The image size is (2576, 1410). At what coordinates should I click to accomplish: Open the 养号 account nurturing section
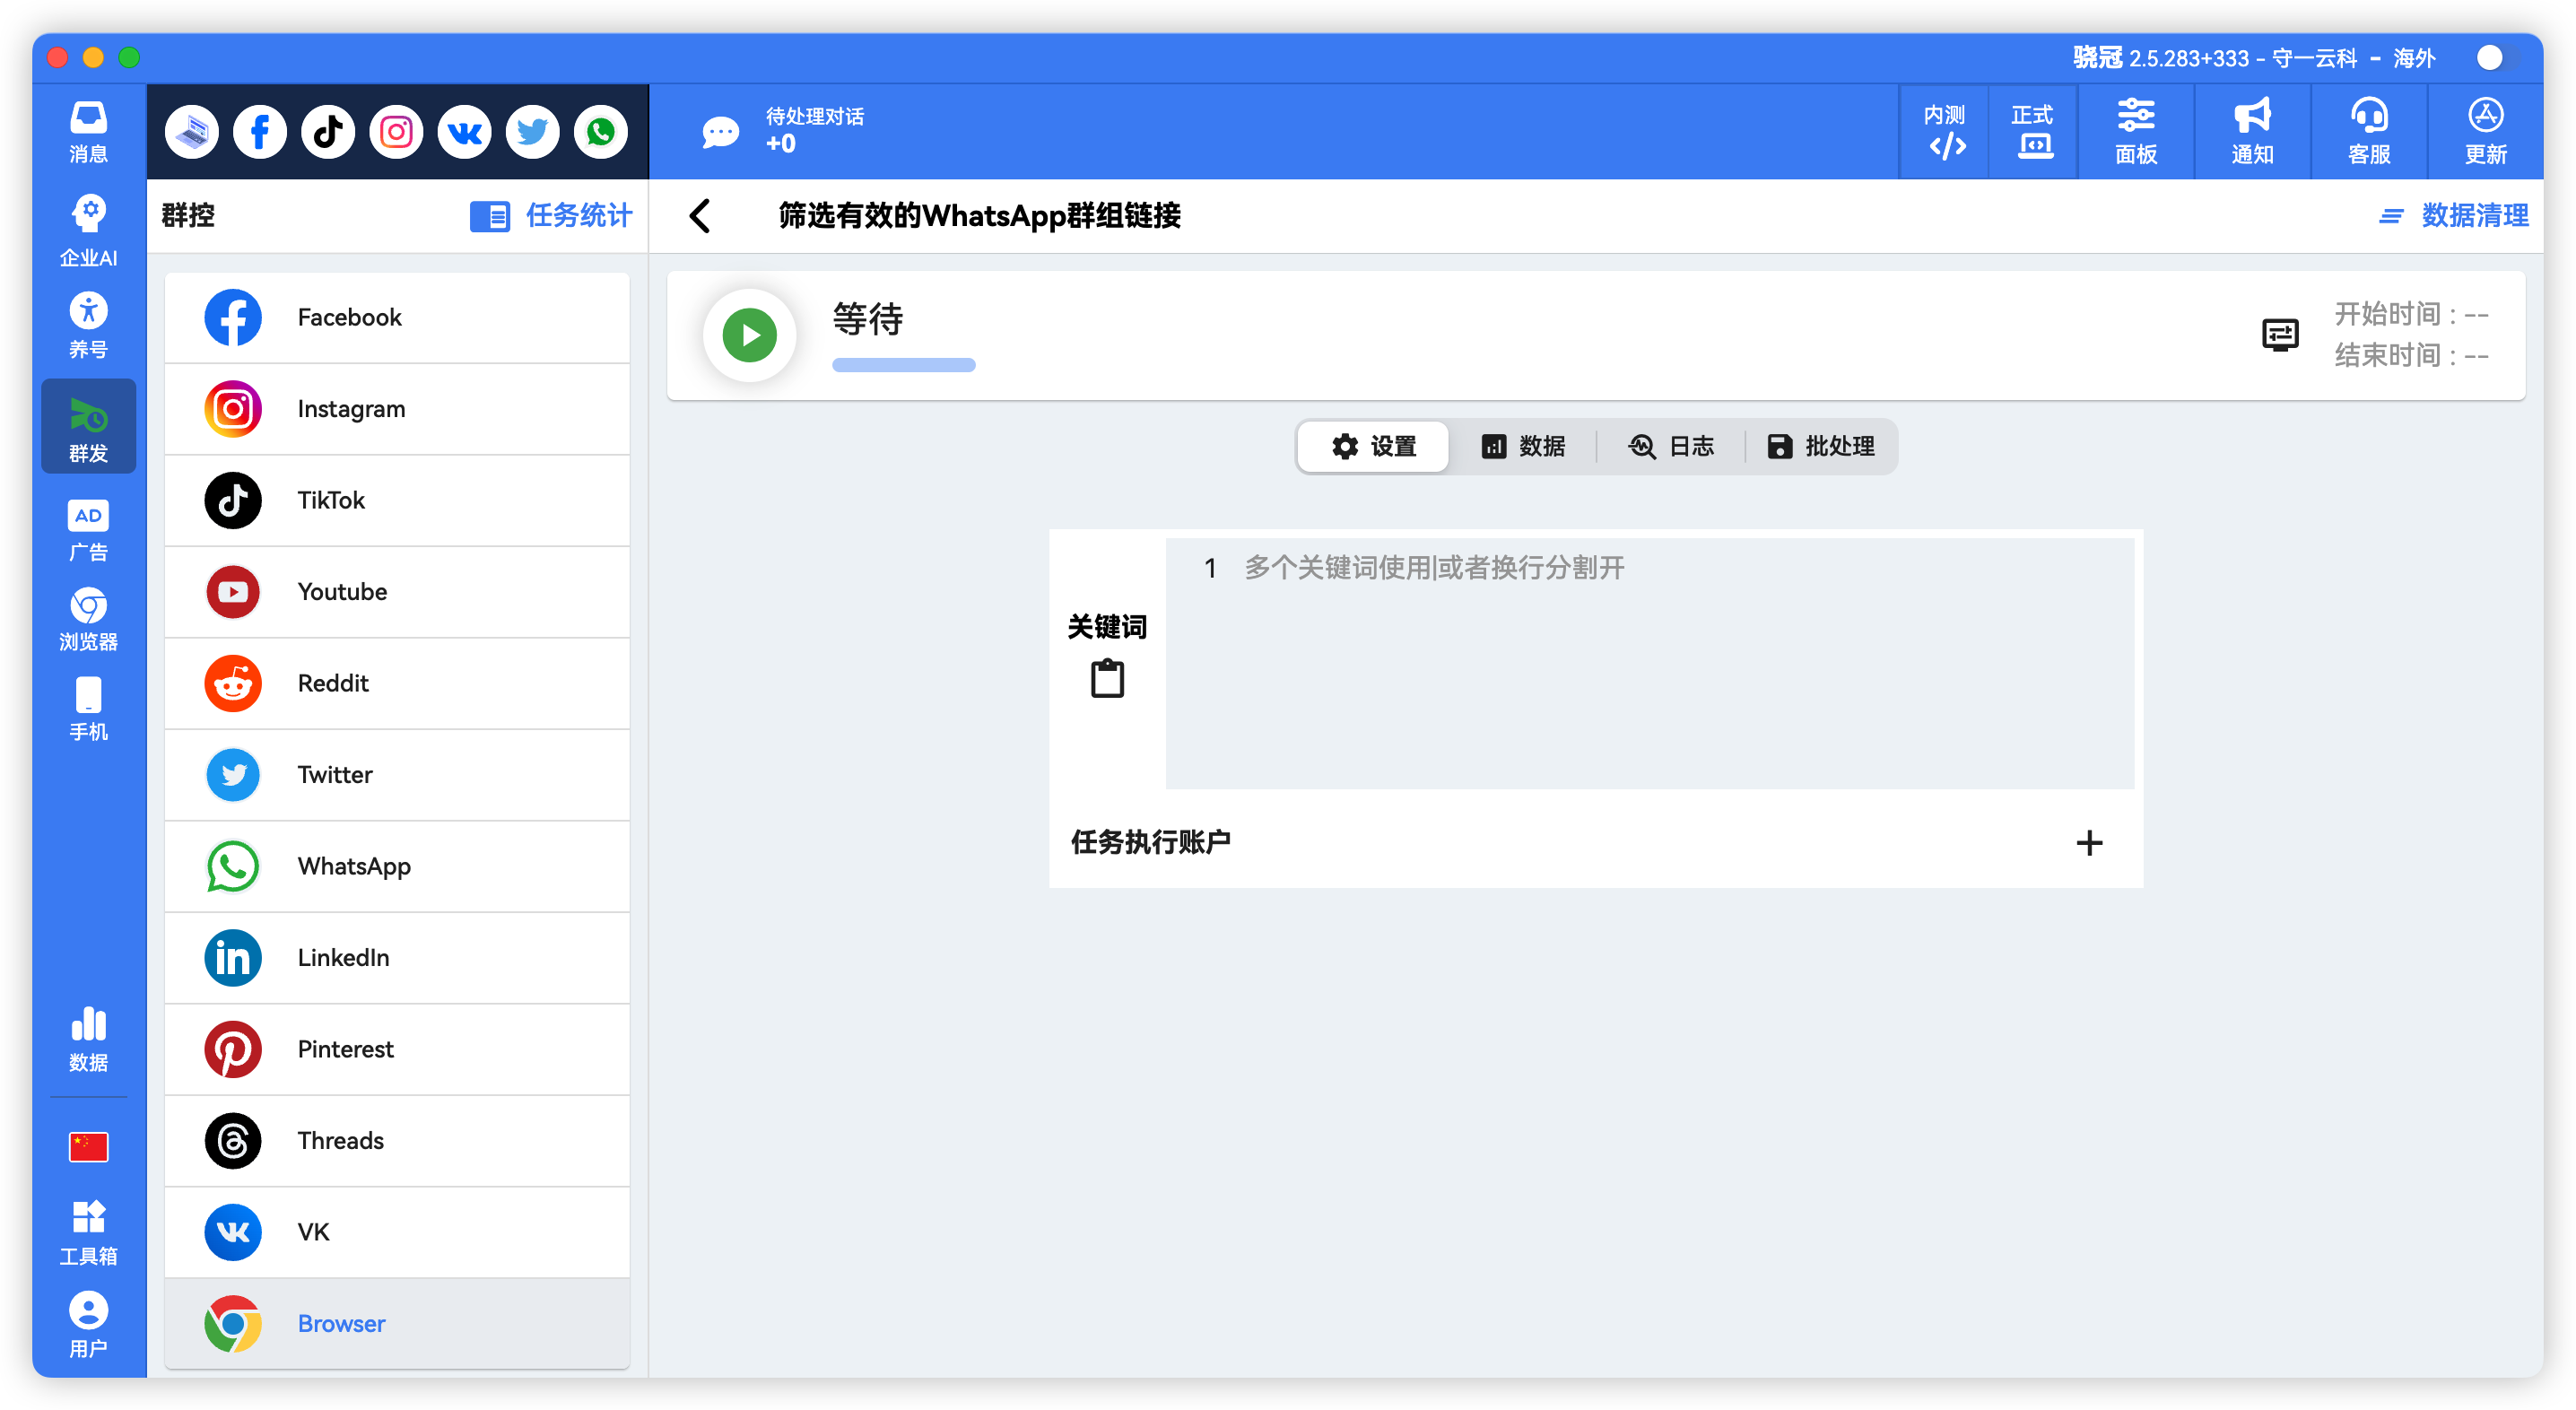pyautogui.click(x=88, y=326)
